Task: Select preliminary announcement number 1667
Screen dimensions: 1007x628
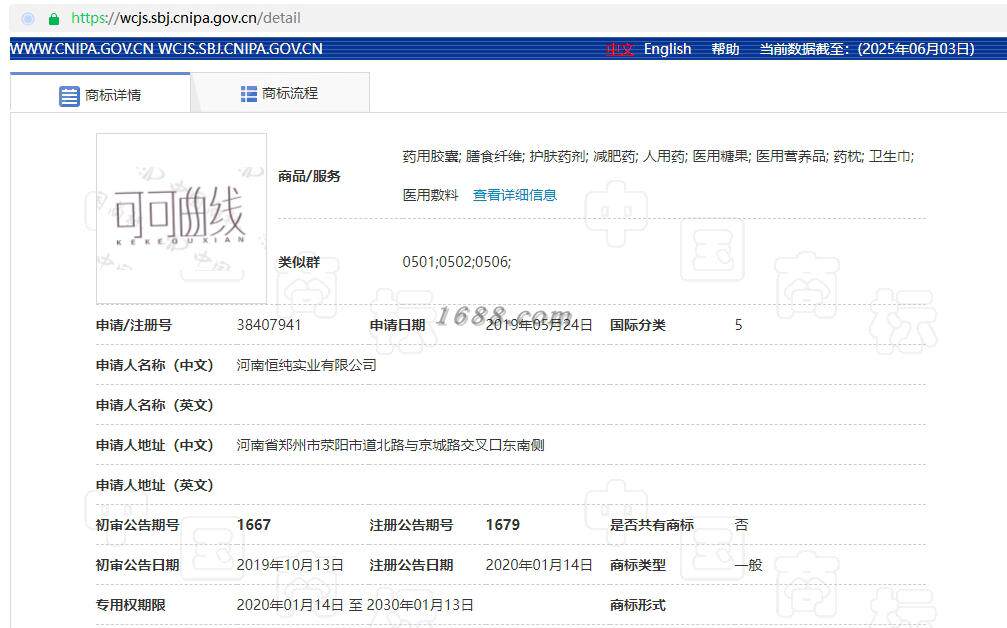Action: coord(254,525)
